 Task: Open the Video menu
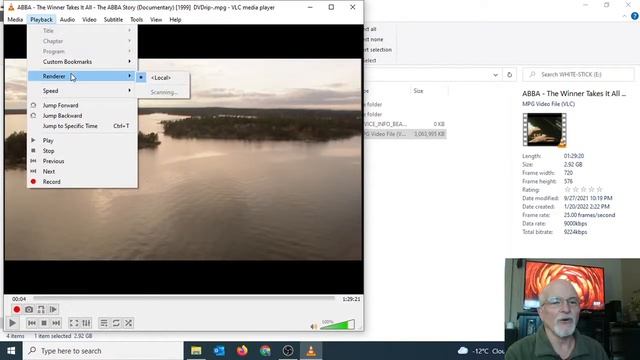click(89, 20)
